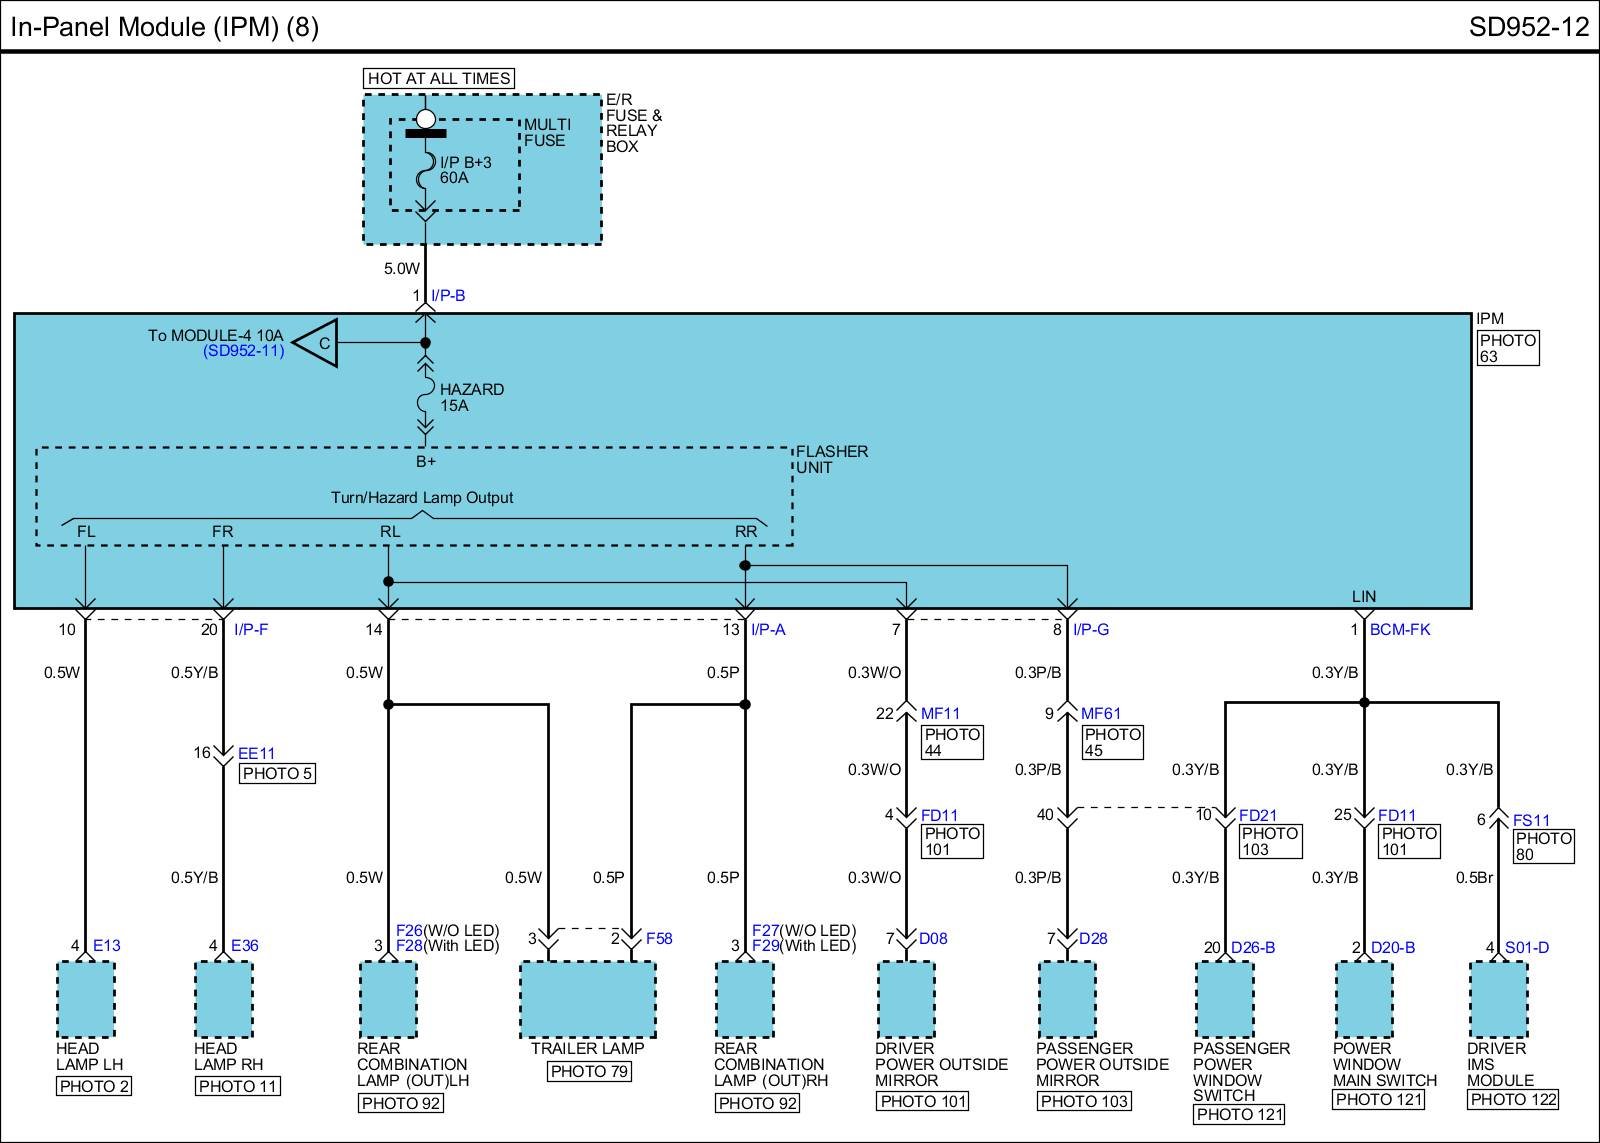This screenshot has height=1143, width=1600.
Task: Click the E13 connector label
Action: pyautogui.click(x=106, y=945)
